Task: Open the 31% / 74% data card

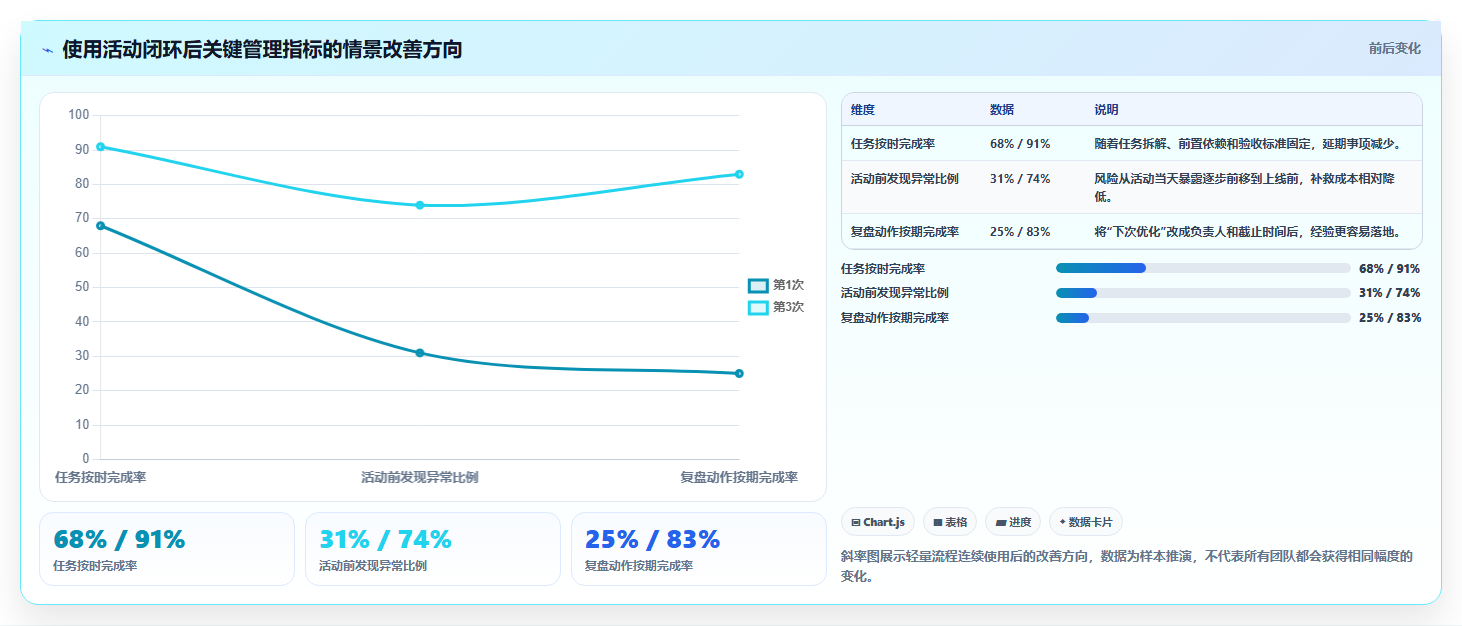Action: click(433, 549)
